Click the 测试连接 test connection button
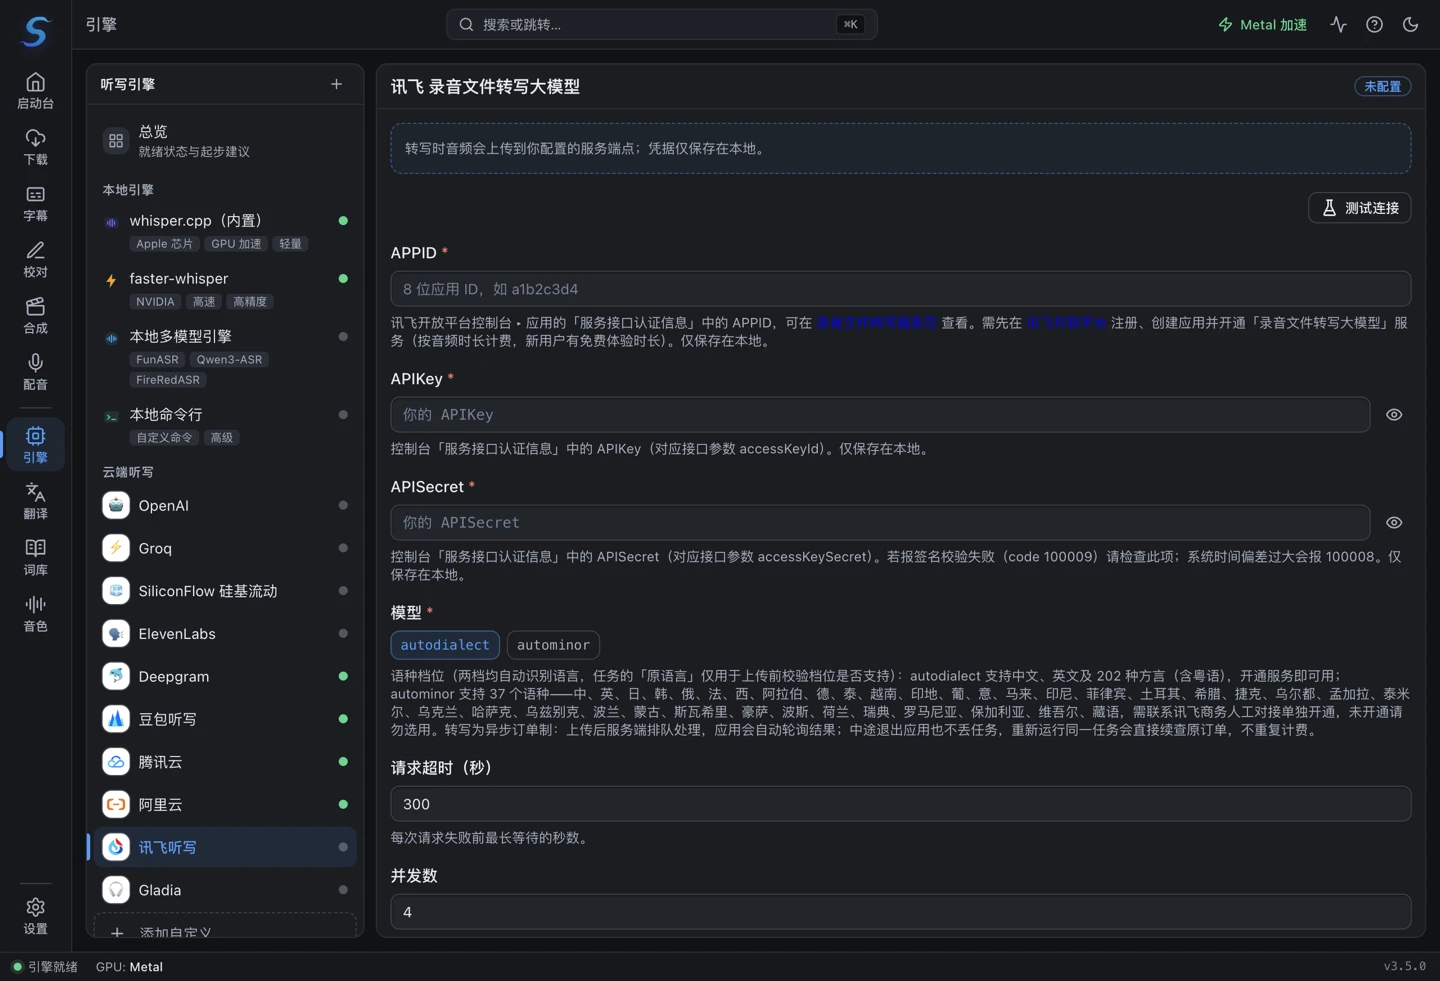 click(x=1360, y=208)
